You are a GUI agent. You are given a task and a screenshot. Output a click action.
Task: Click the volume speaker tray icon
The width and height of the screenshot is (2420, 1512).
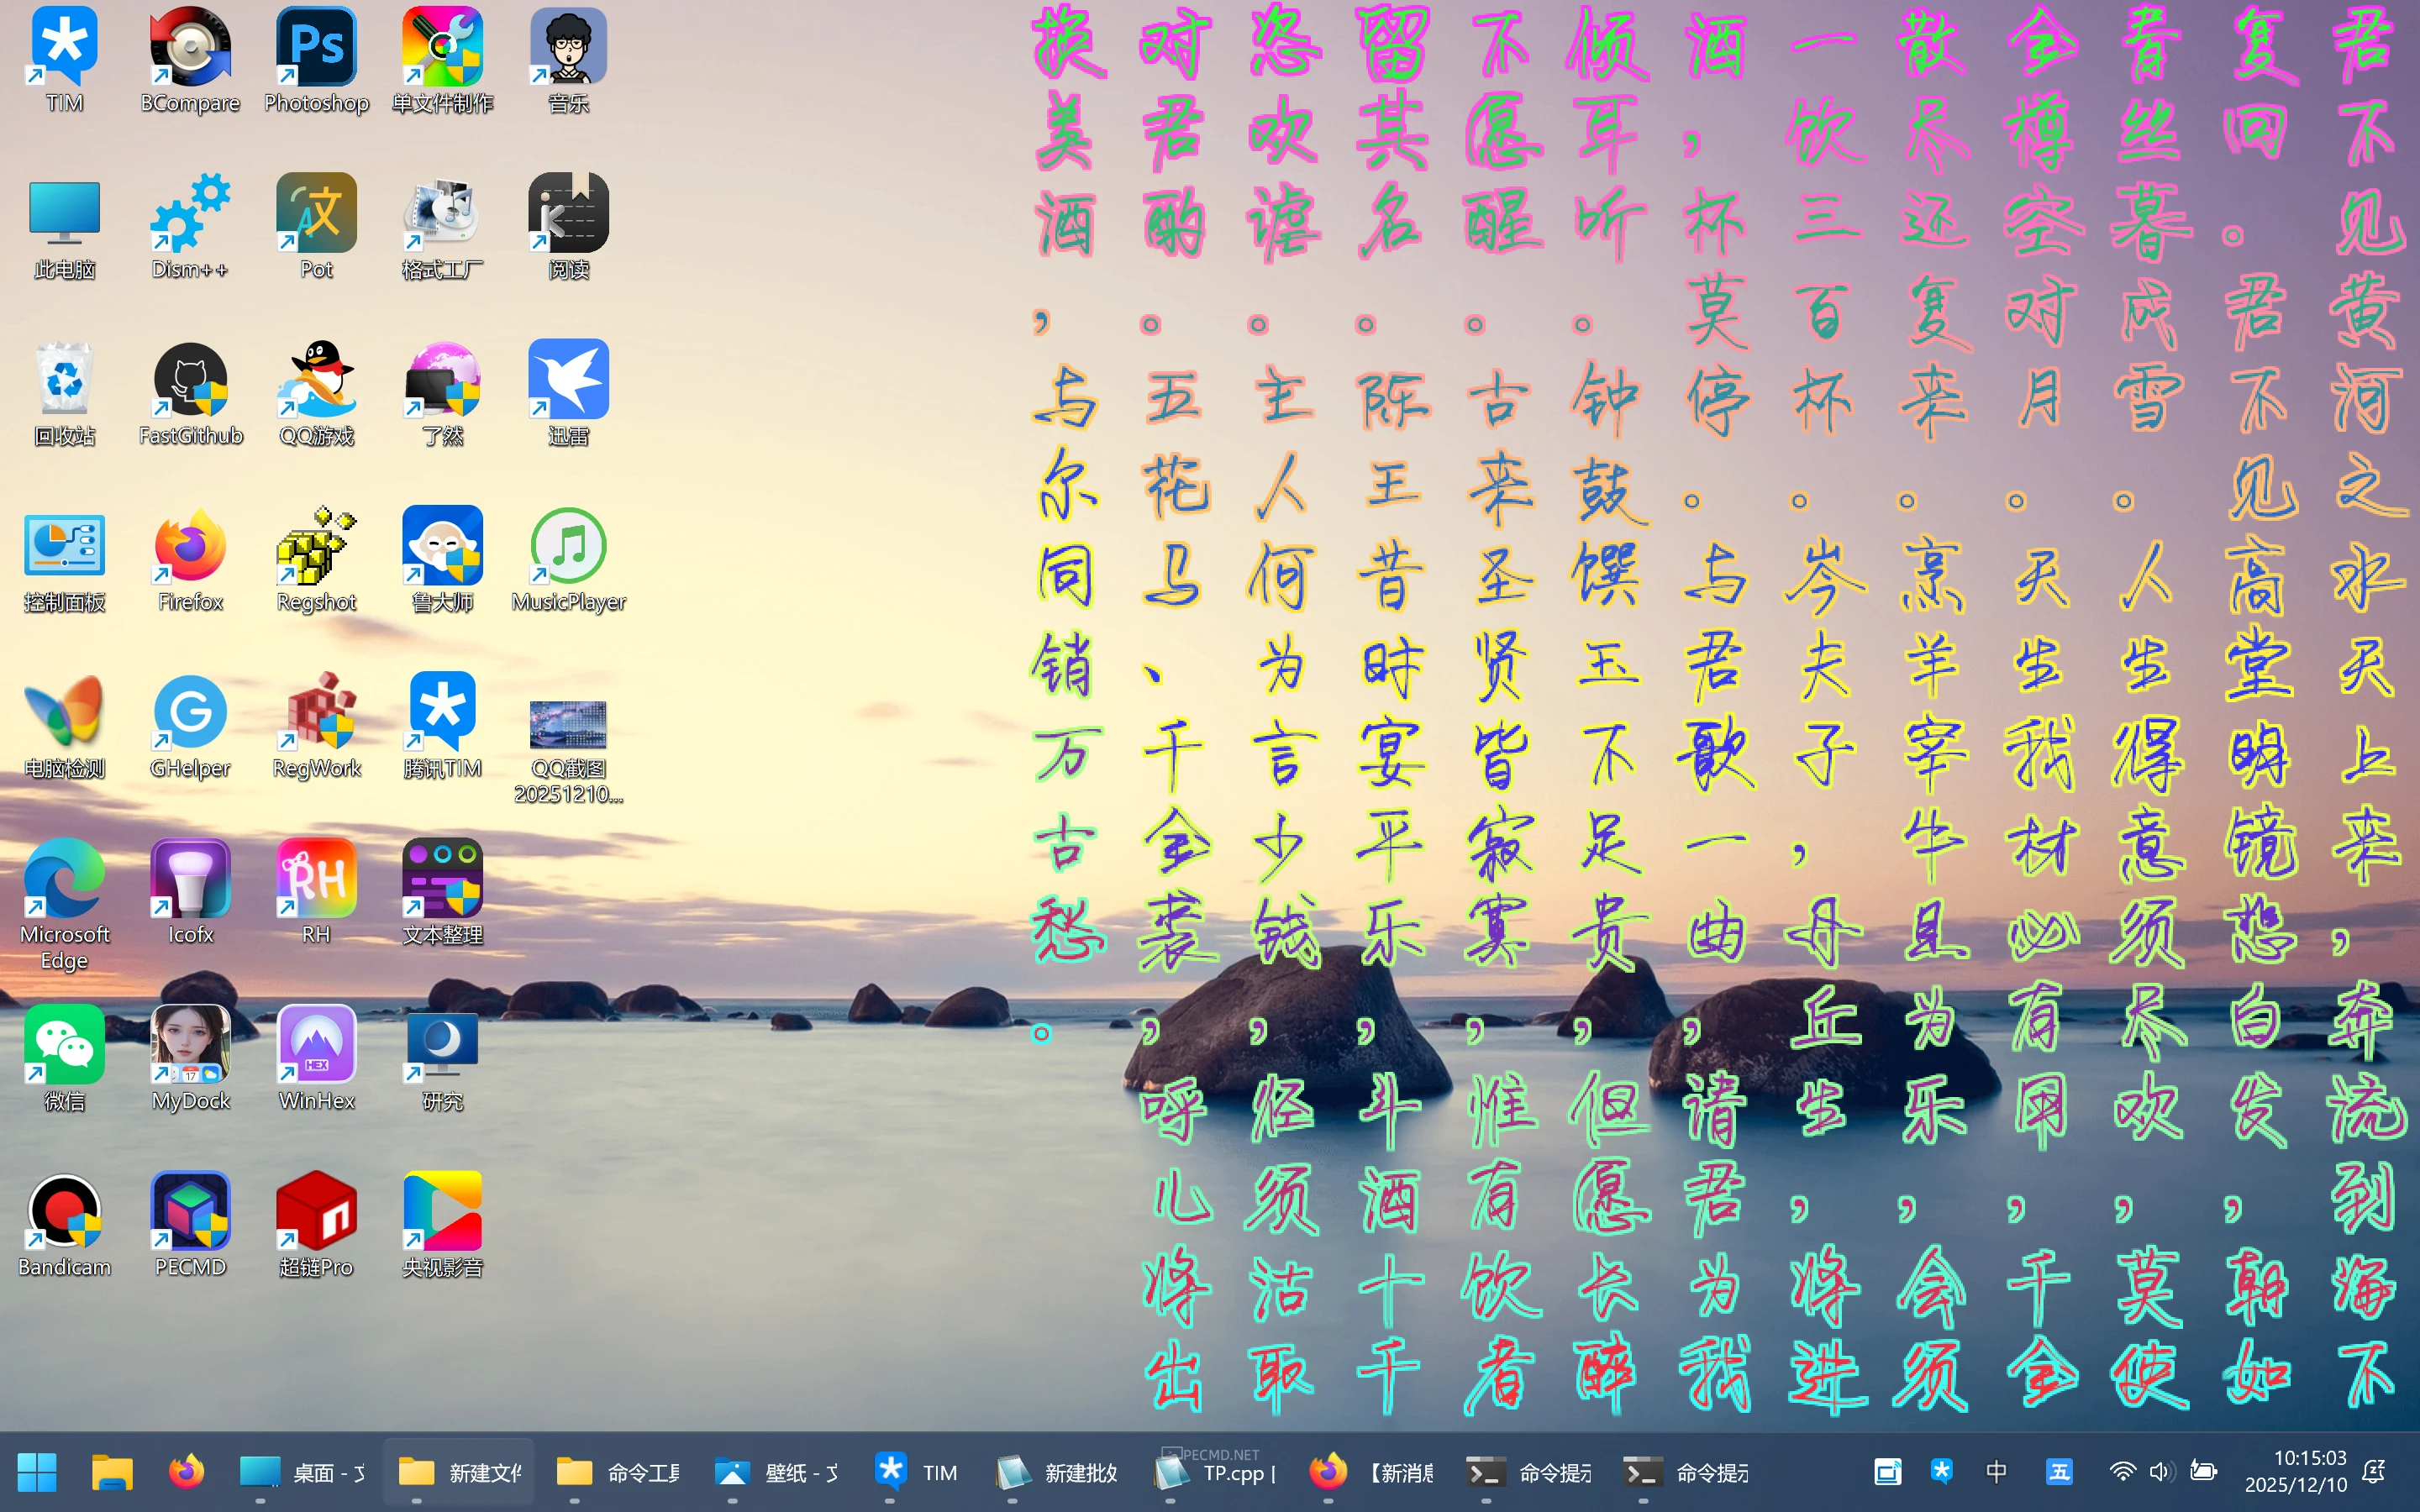tap(2160, 1471)
